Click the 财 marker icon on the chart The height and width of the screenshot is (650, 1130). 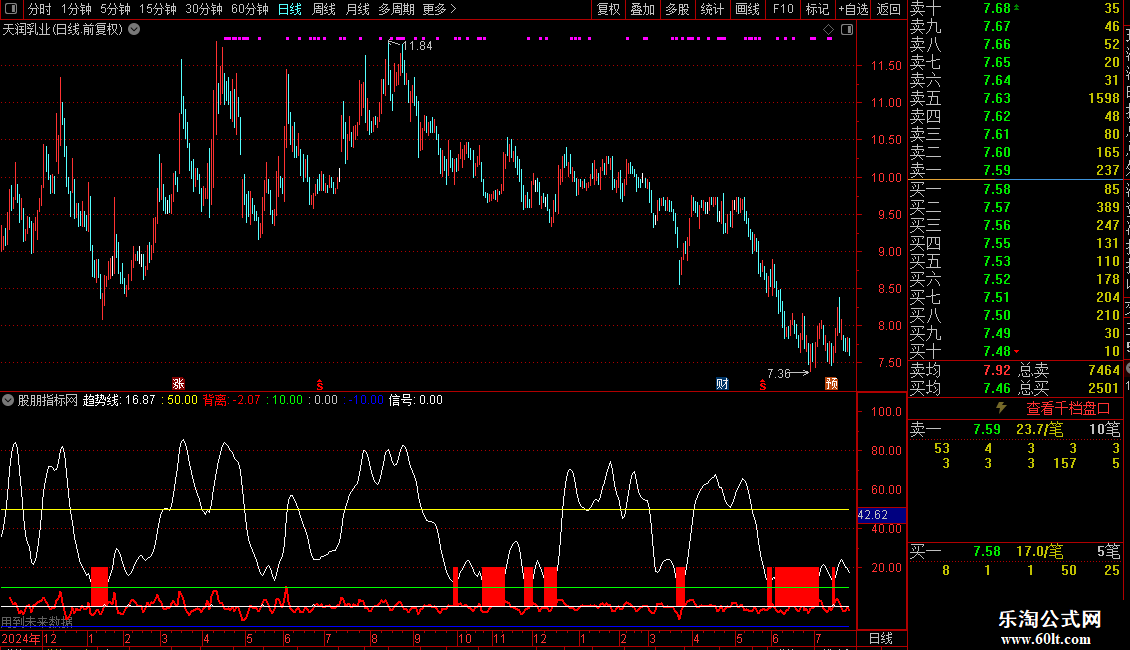coord(722,384)
